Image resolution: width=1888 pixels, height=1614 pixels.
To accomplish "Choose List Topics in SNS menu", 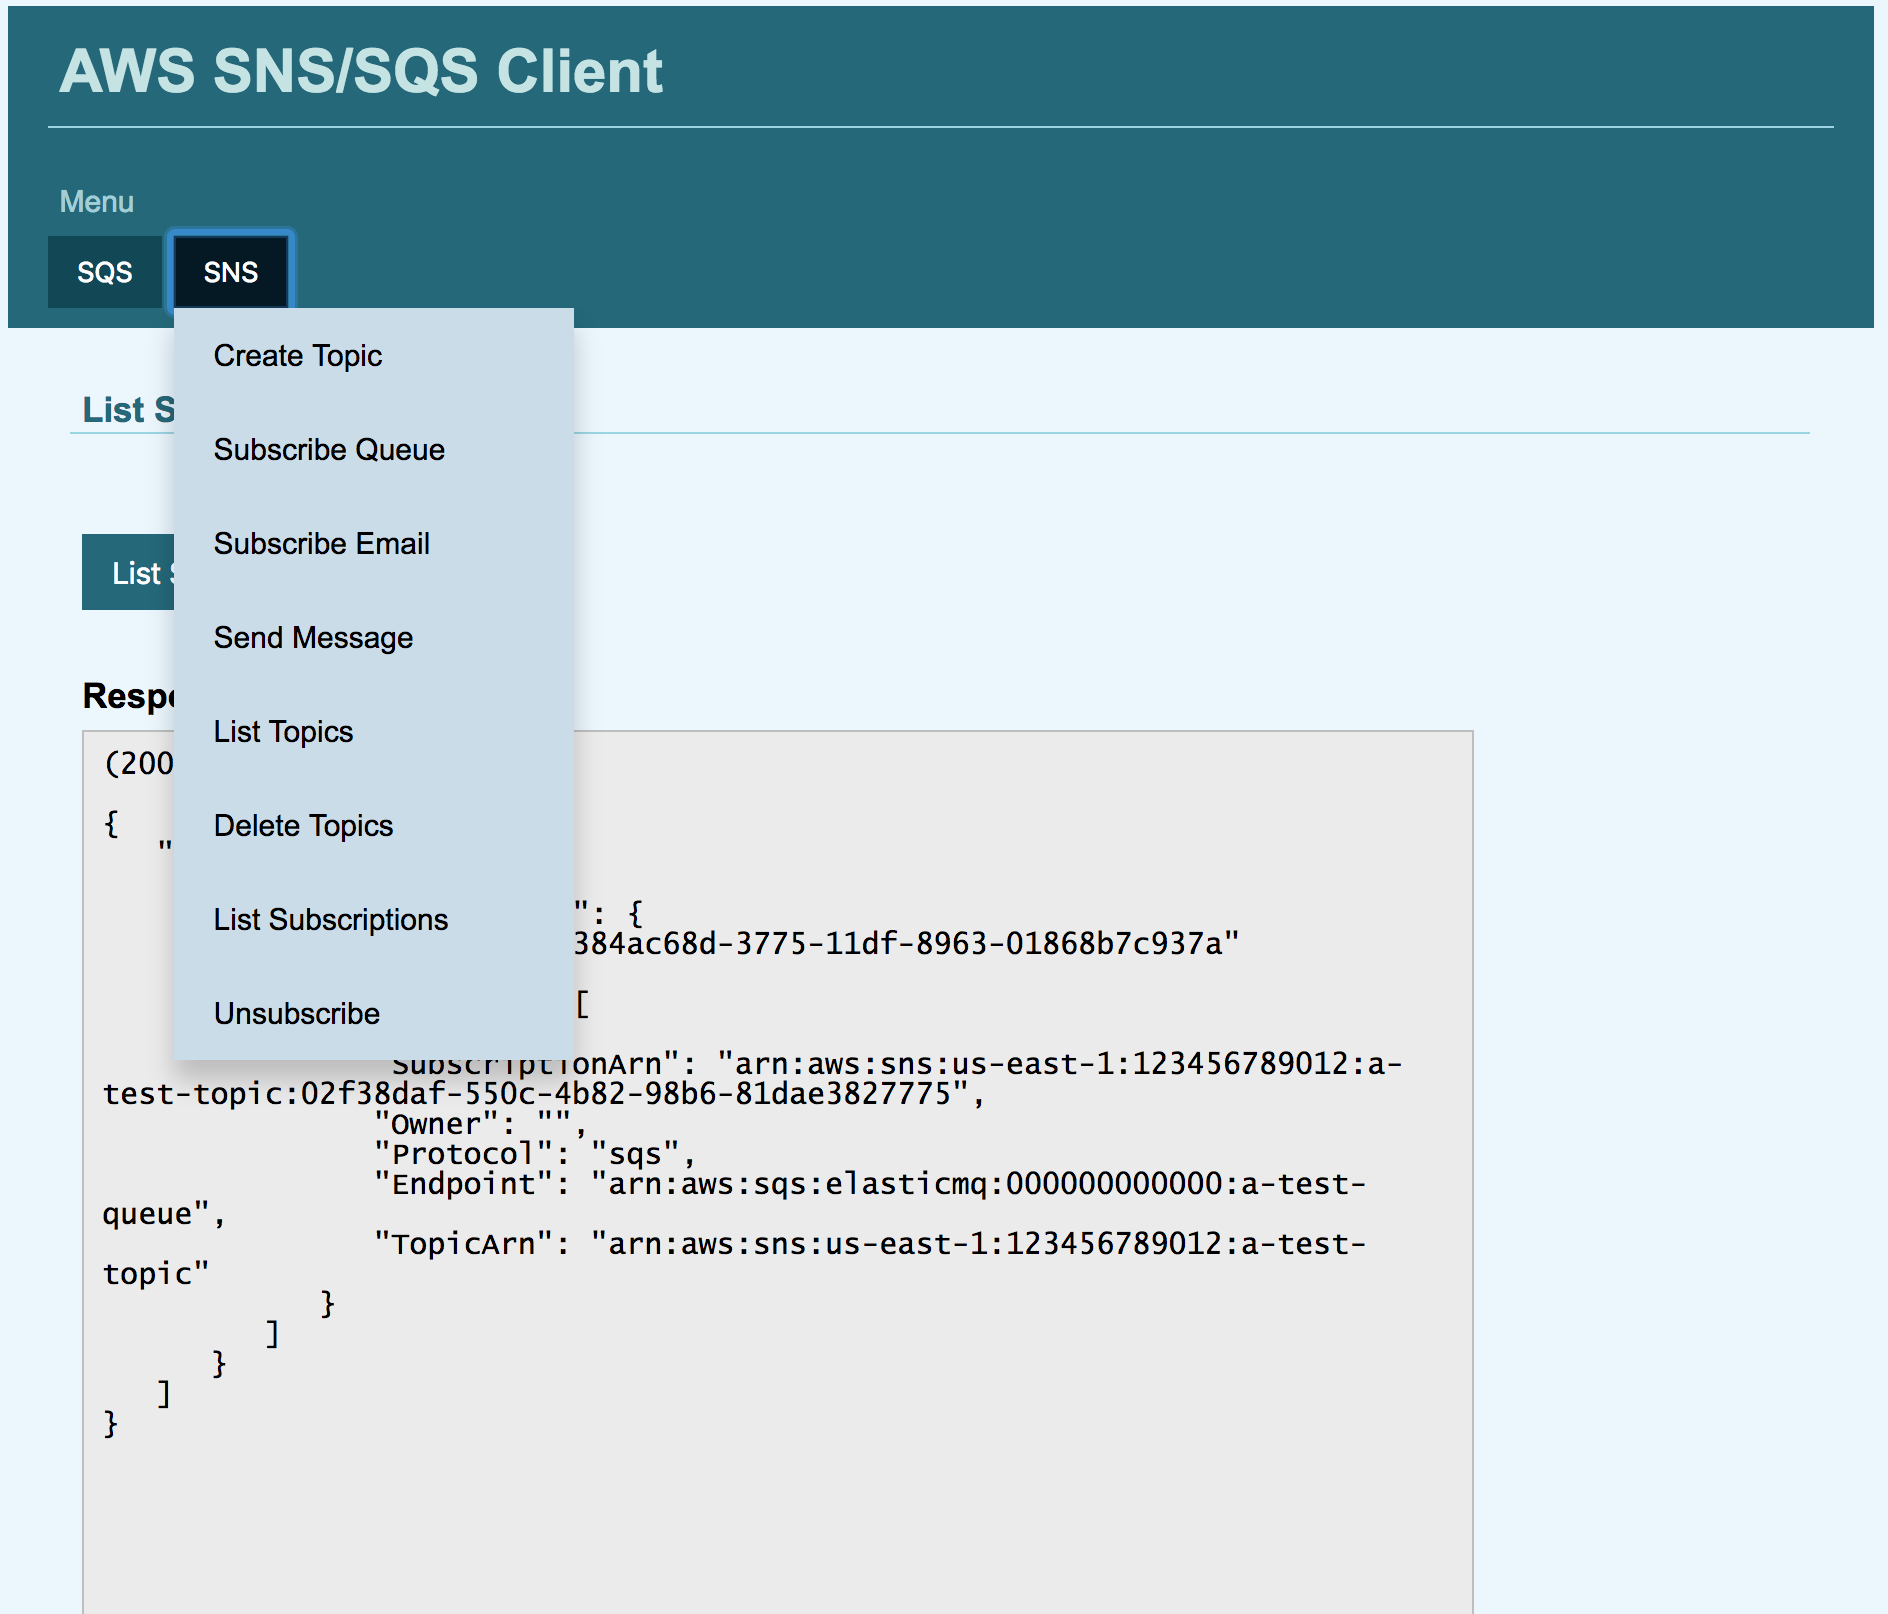I will [283, 732].
